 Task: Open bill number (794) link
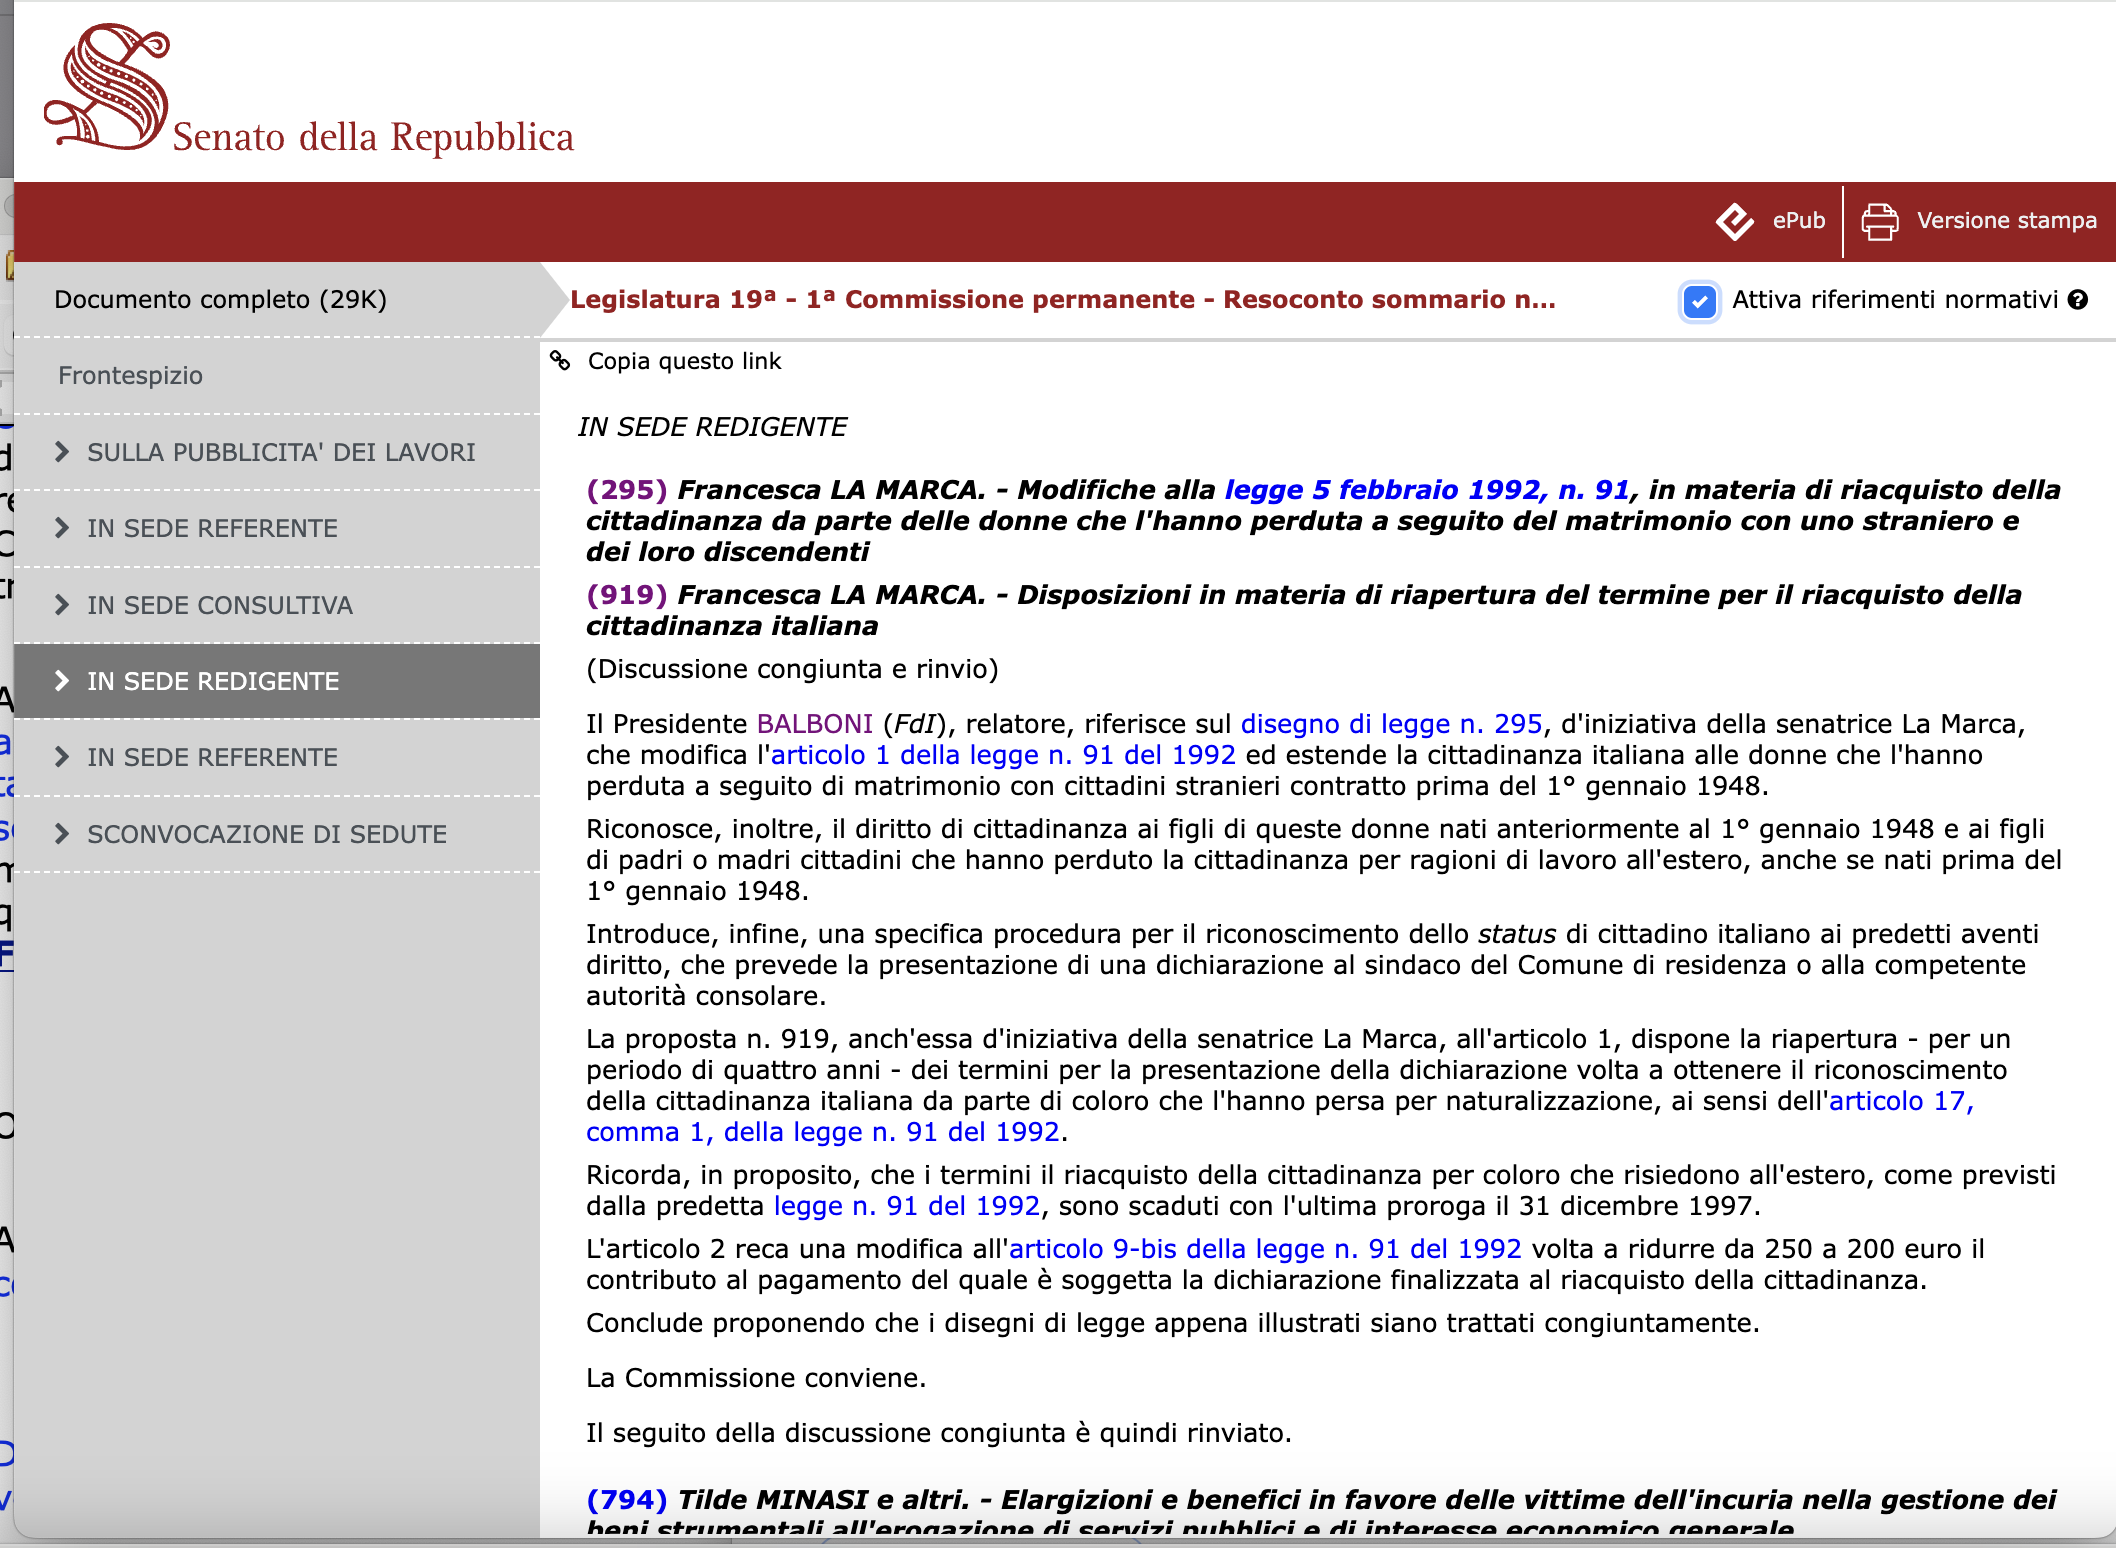click(627, 1500)
